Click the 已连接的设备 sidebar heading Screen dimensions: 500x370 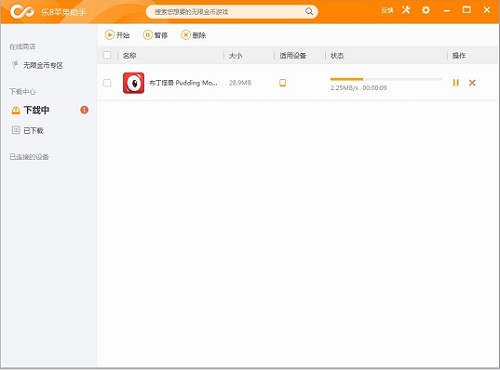pos(29,157)
